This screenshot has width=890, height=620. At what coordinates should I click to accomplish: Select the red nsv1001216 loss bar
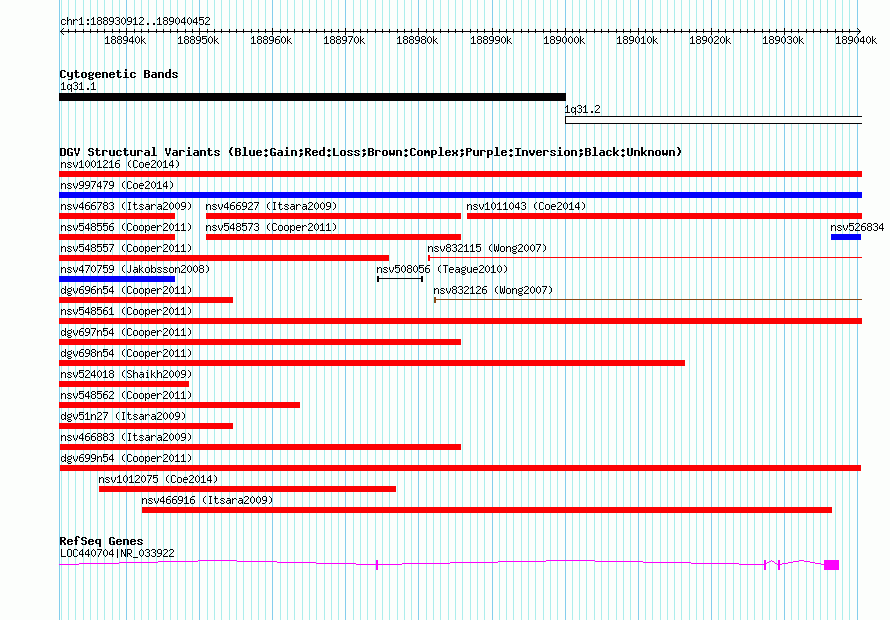point(460,174)
